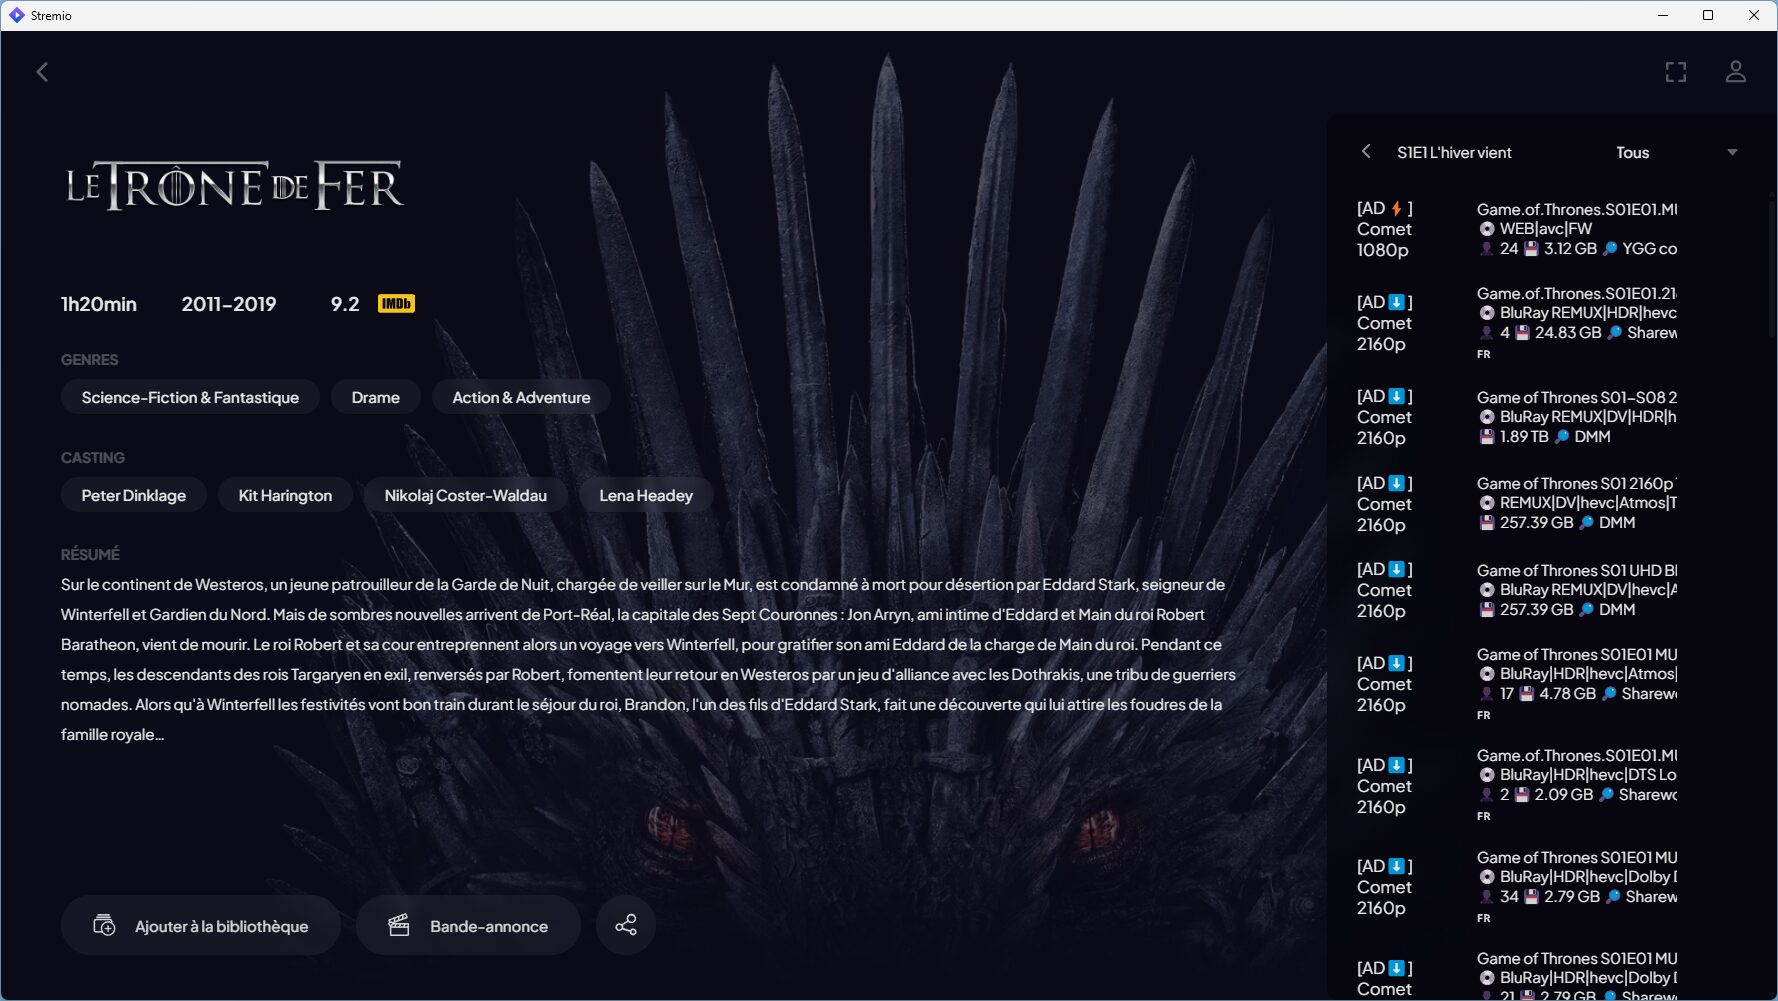
Task: Open the 'Tous' addon filter dropdown
Action: click(1676, 152)
